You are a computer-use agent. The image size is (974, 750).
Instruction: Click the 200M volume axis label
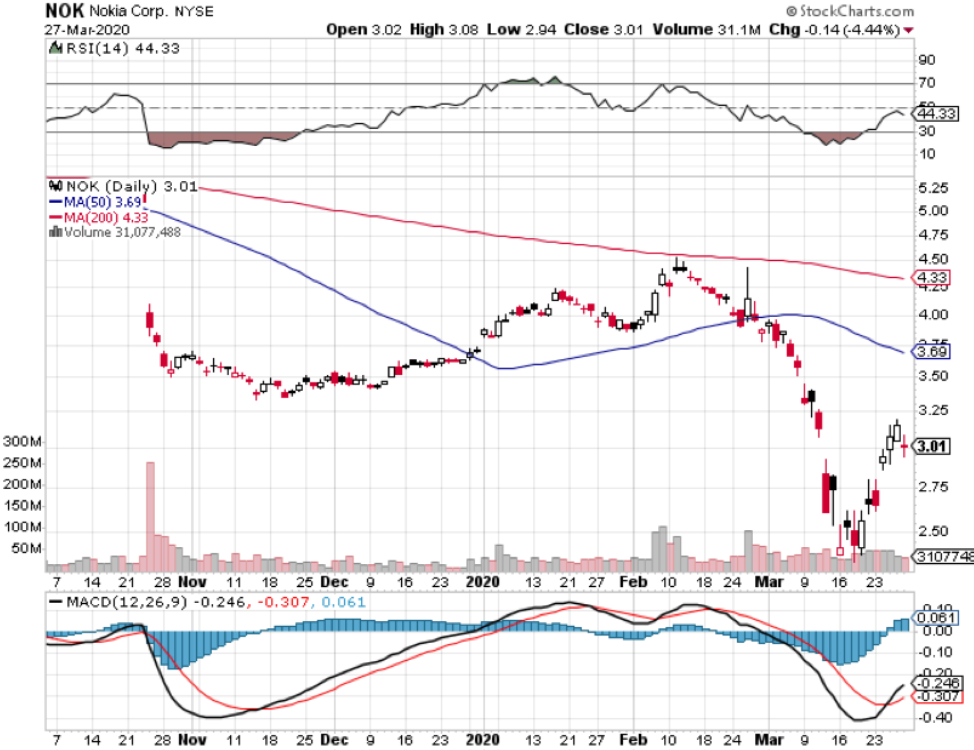coord(22,484)
